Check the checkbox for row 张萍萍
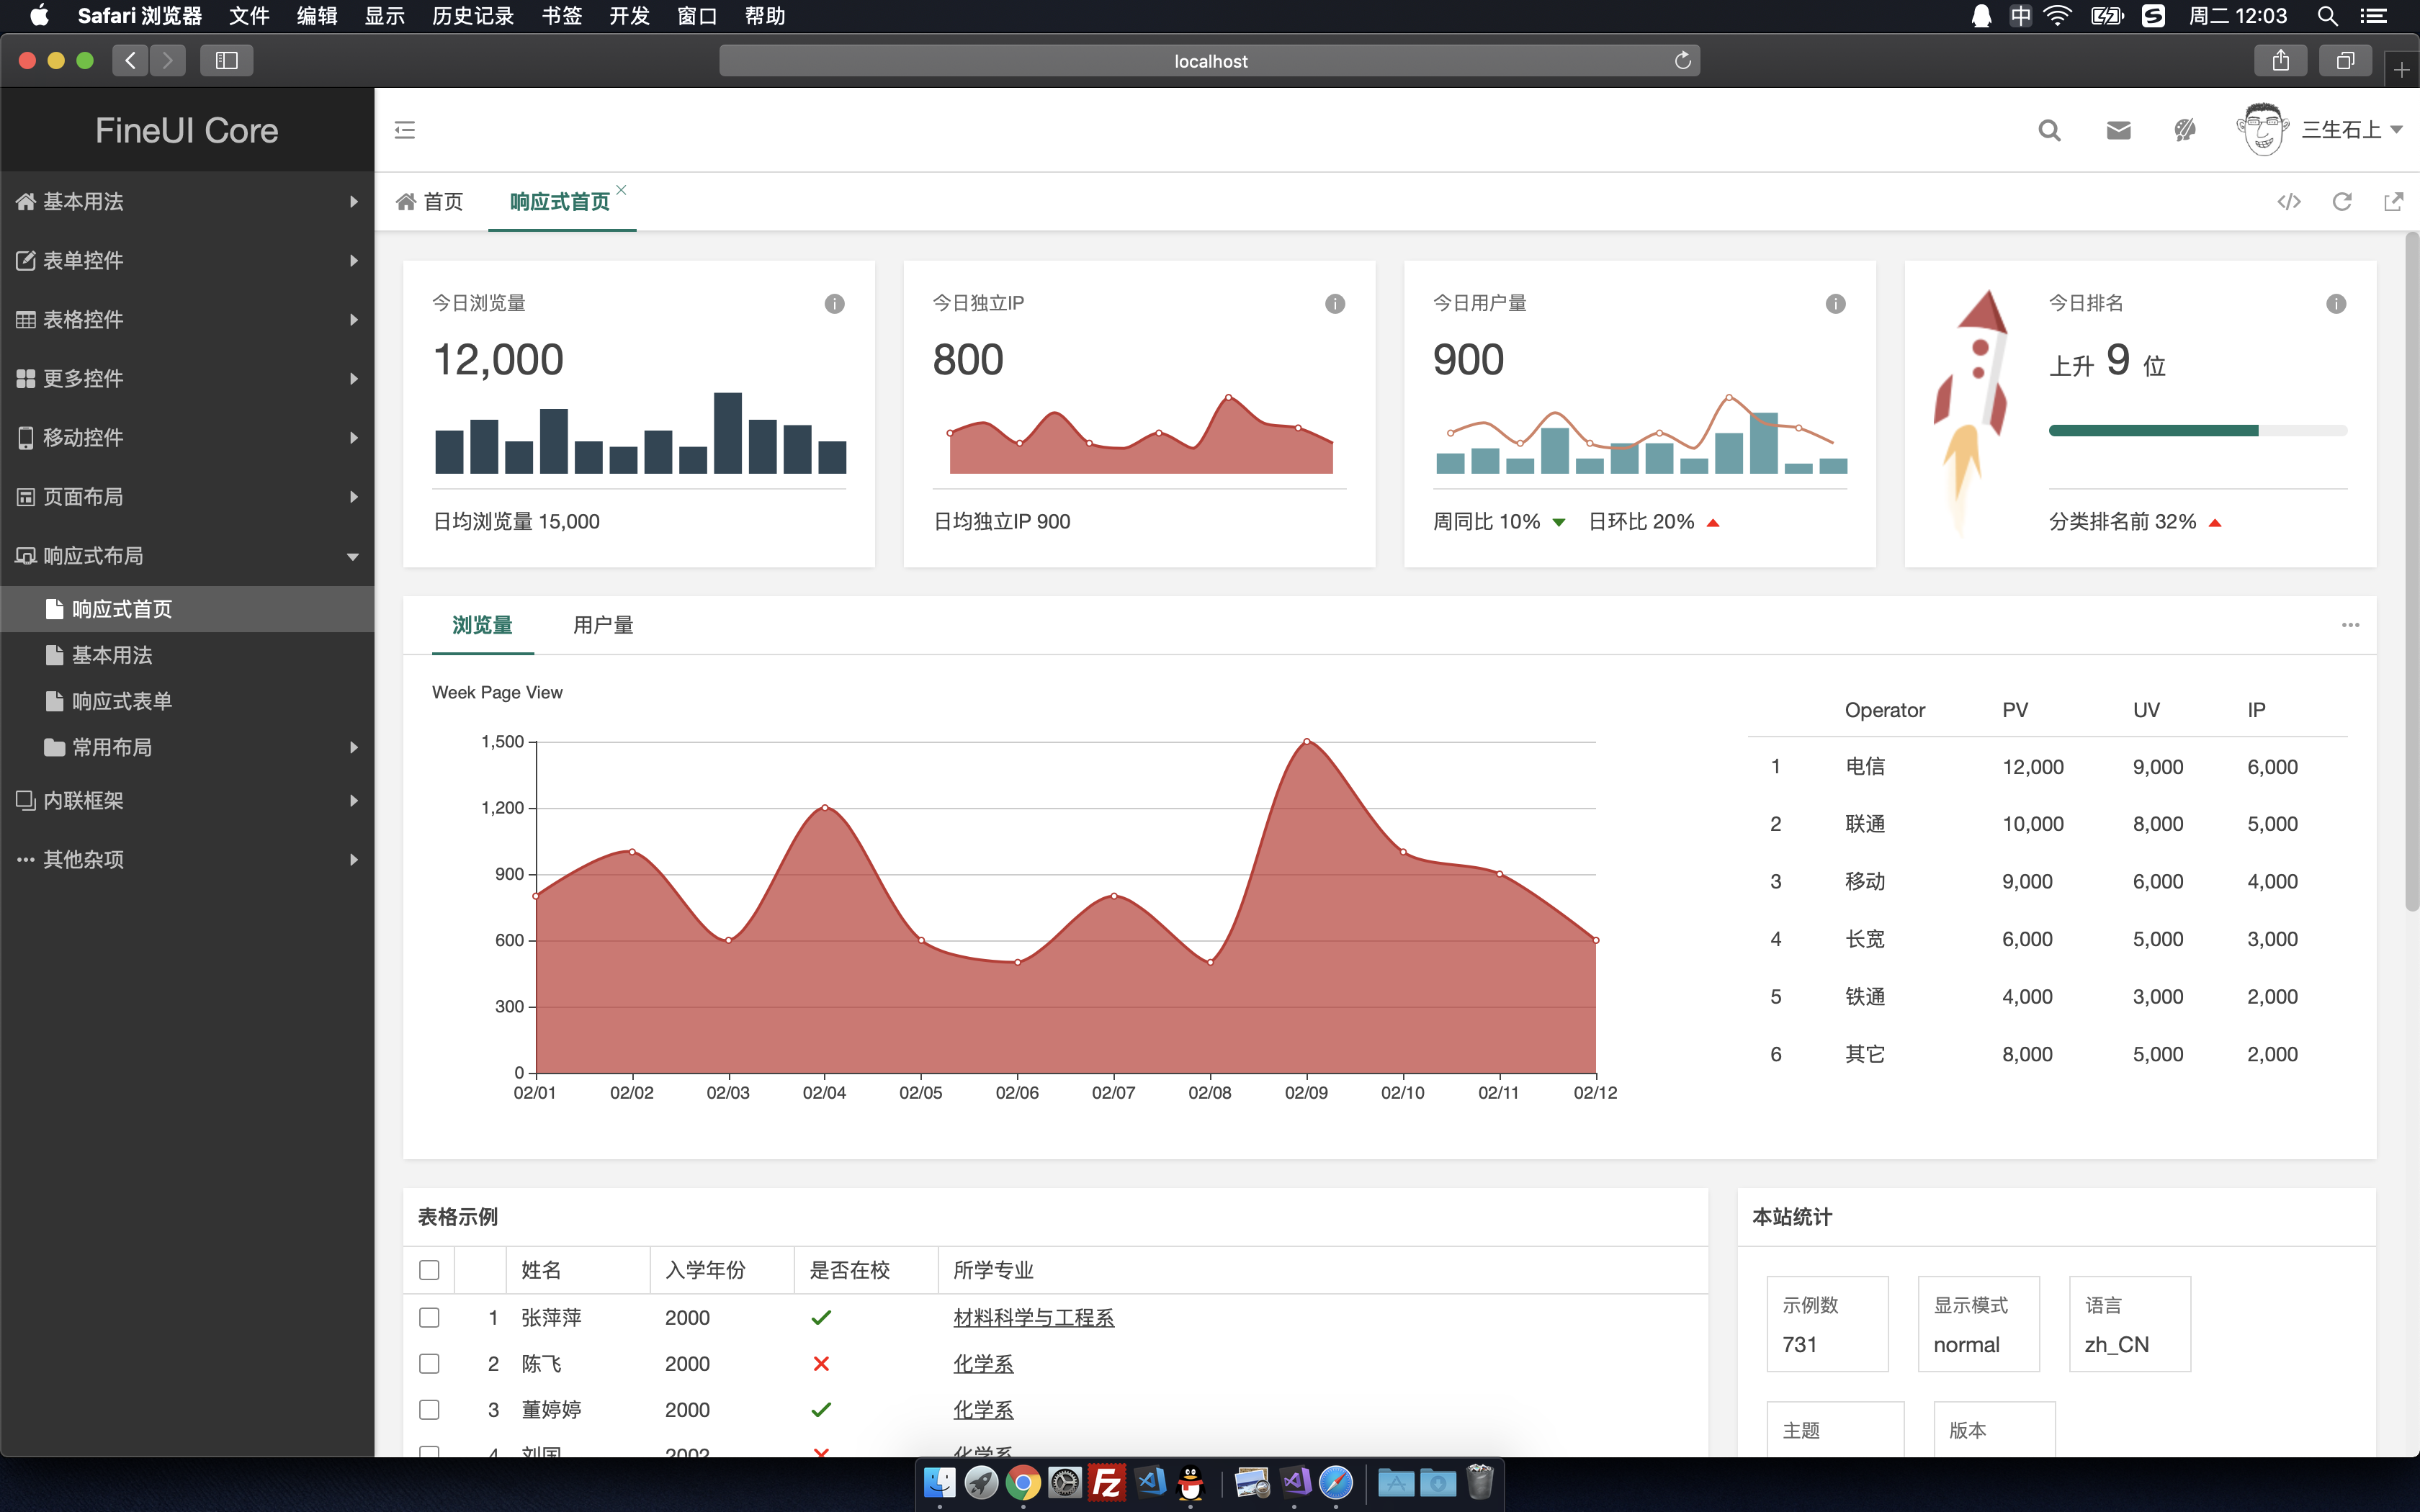This screenshot has height=1512, width=2420. tap(429, 1318)
